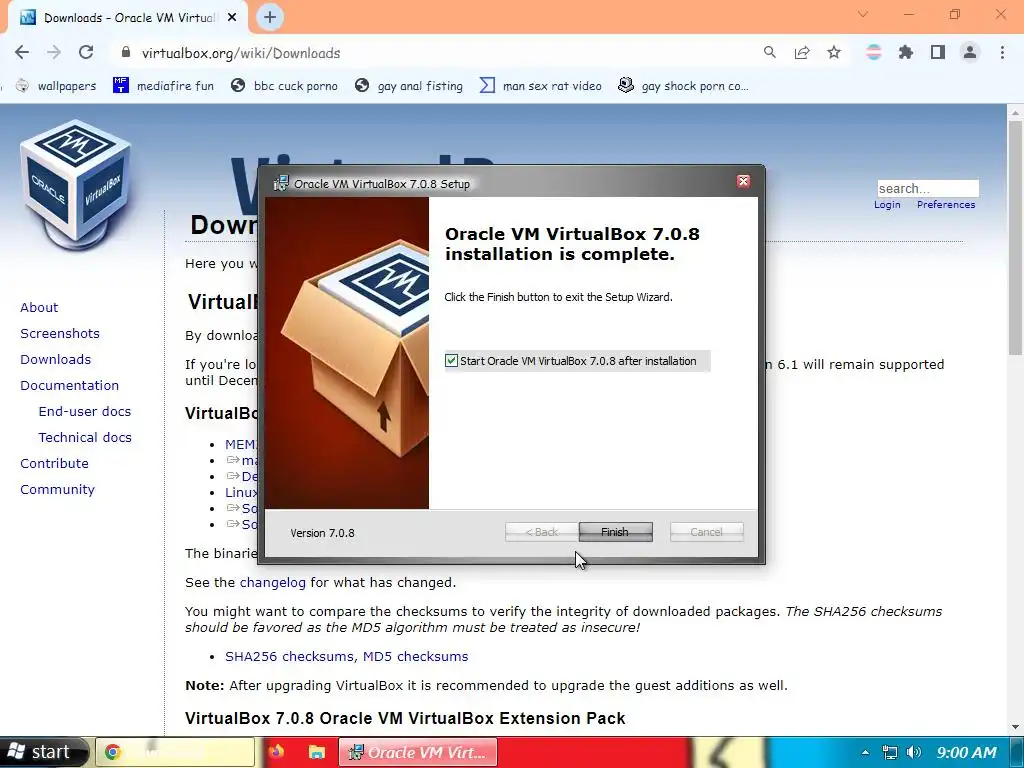The width and height of the screenshot is (1024, 768).
Task: Open the tab search chevron
Action: click(863, 14)
